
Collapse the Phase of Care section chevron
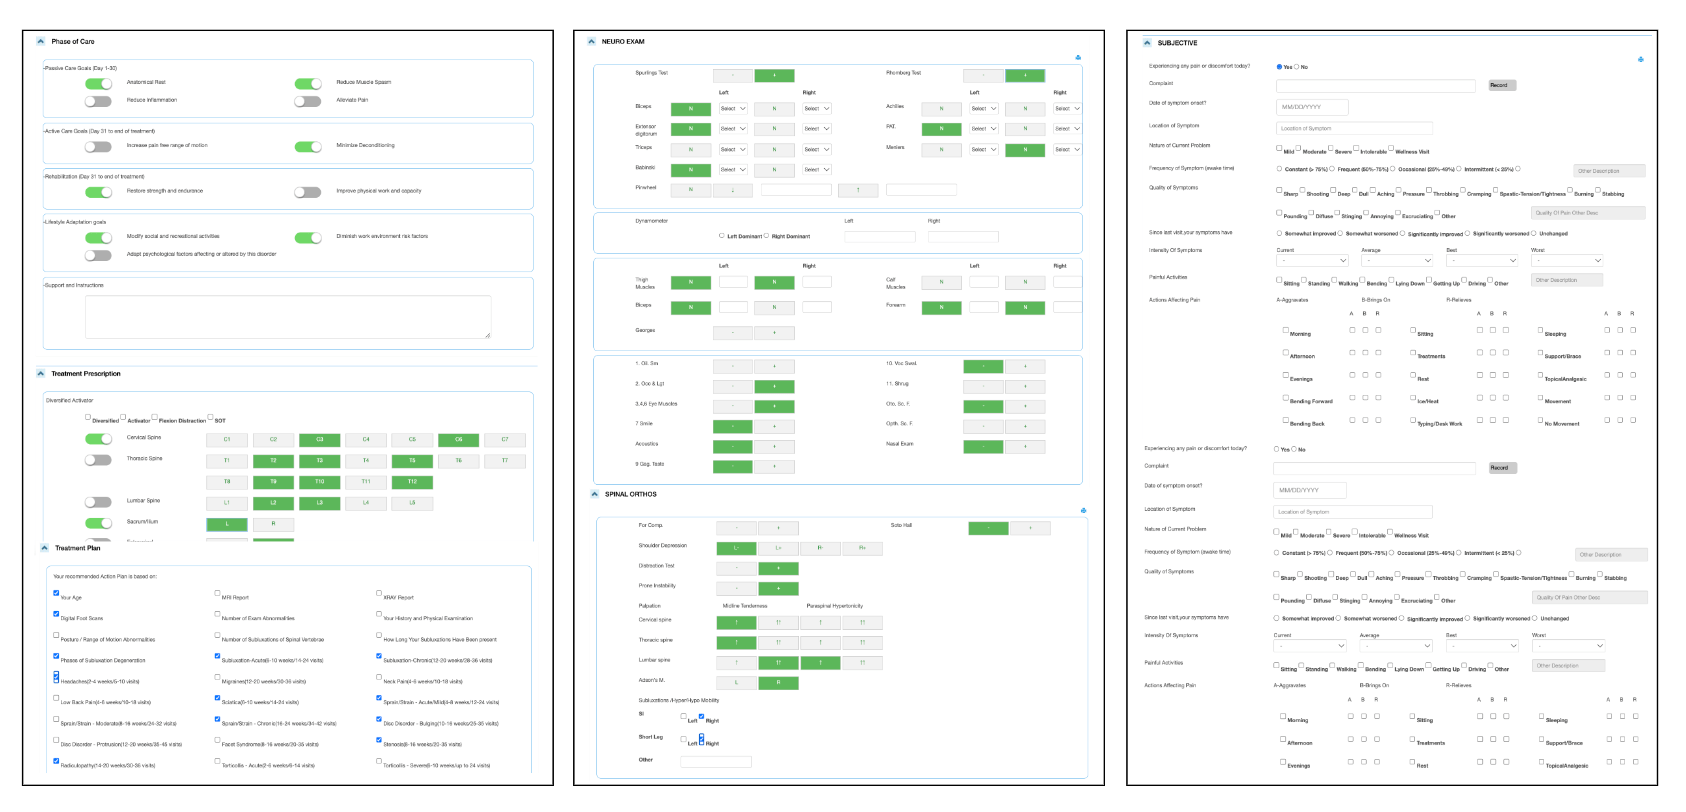click(41, 42)
